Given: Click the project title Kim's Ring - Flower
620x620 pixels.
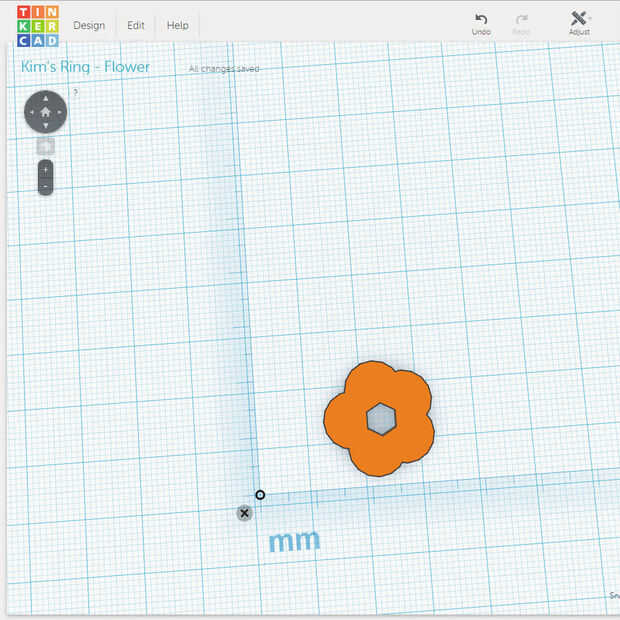Looking at the screenshot, I should [x=85, y=67].
